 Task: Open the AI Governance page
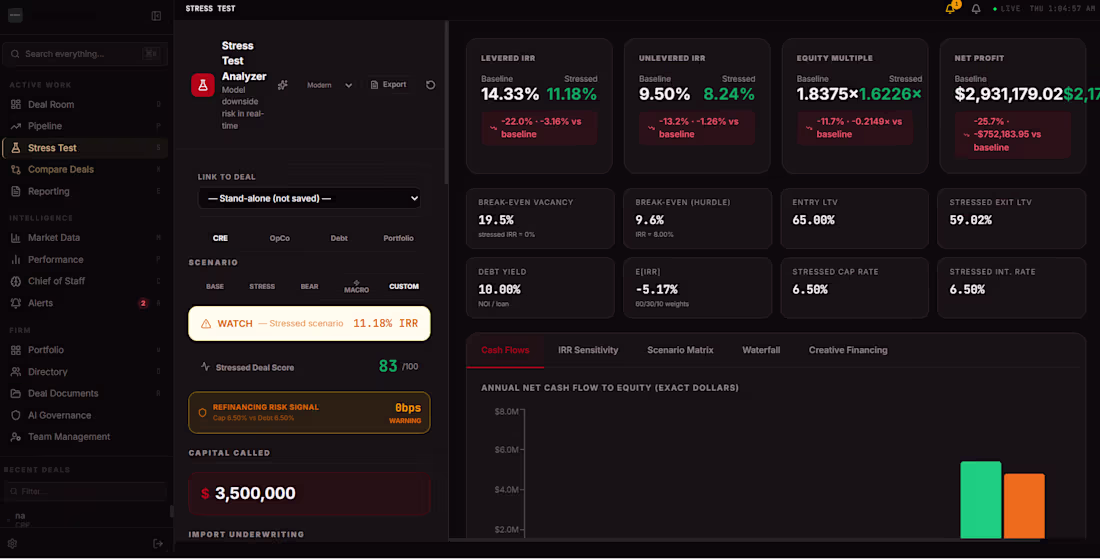pos(86,415)
